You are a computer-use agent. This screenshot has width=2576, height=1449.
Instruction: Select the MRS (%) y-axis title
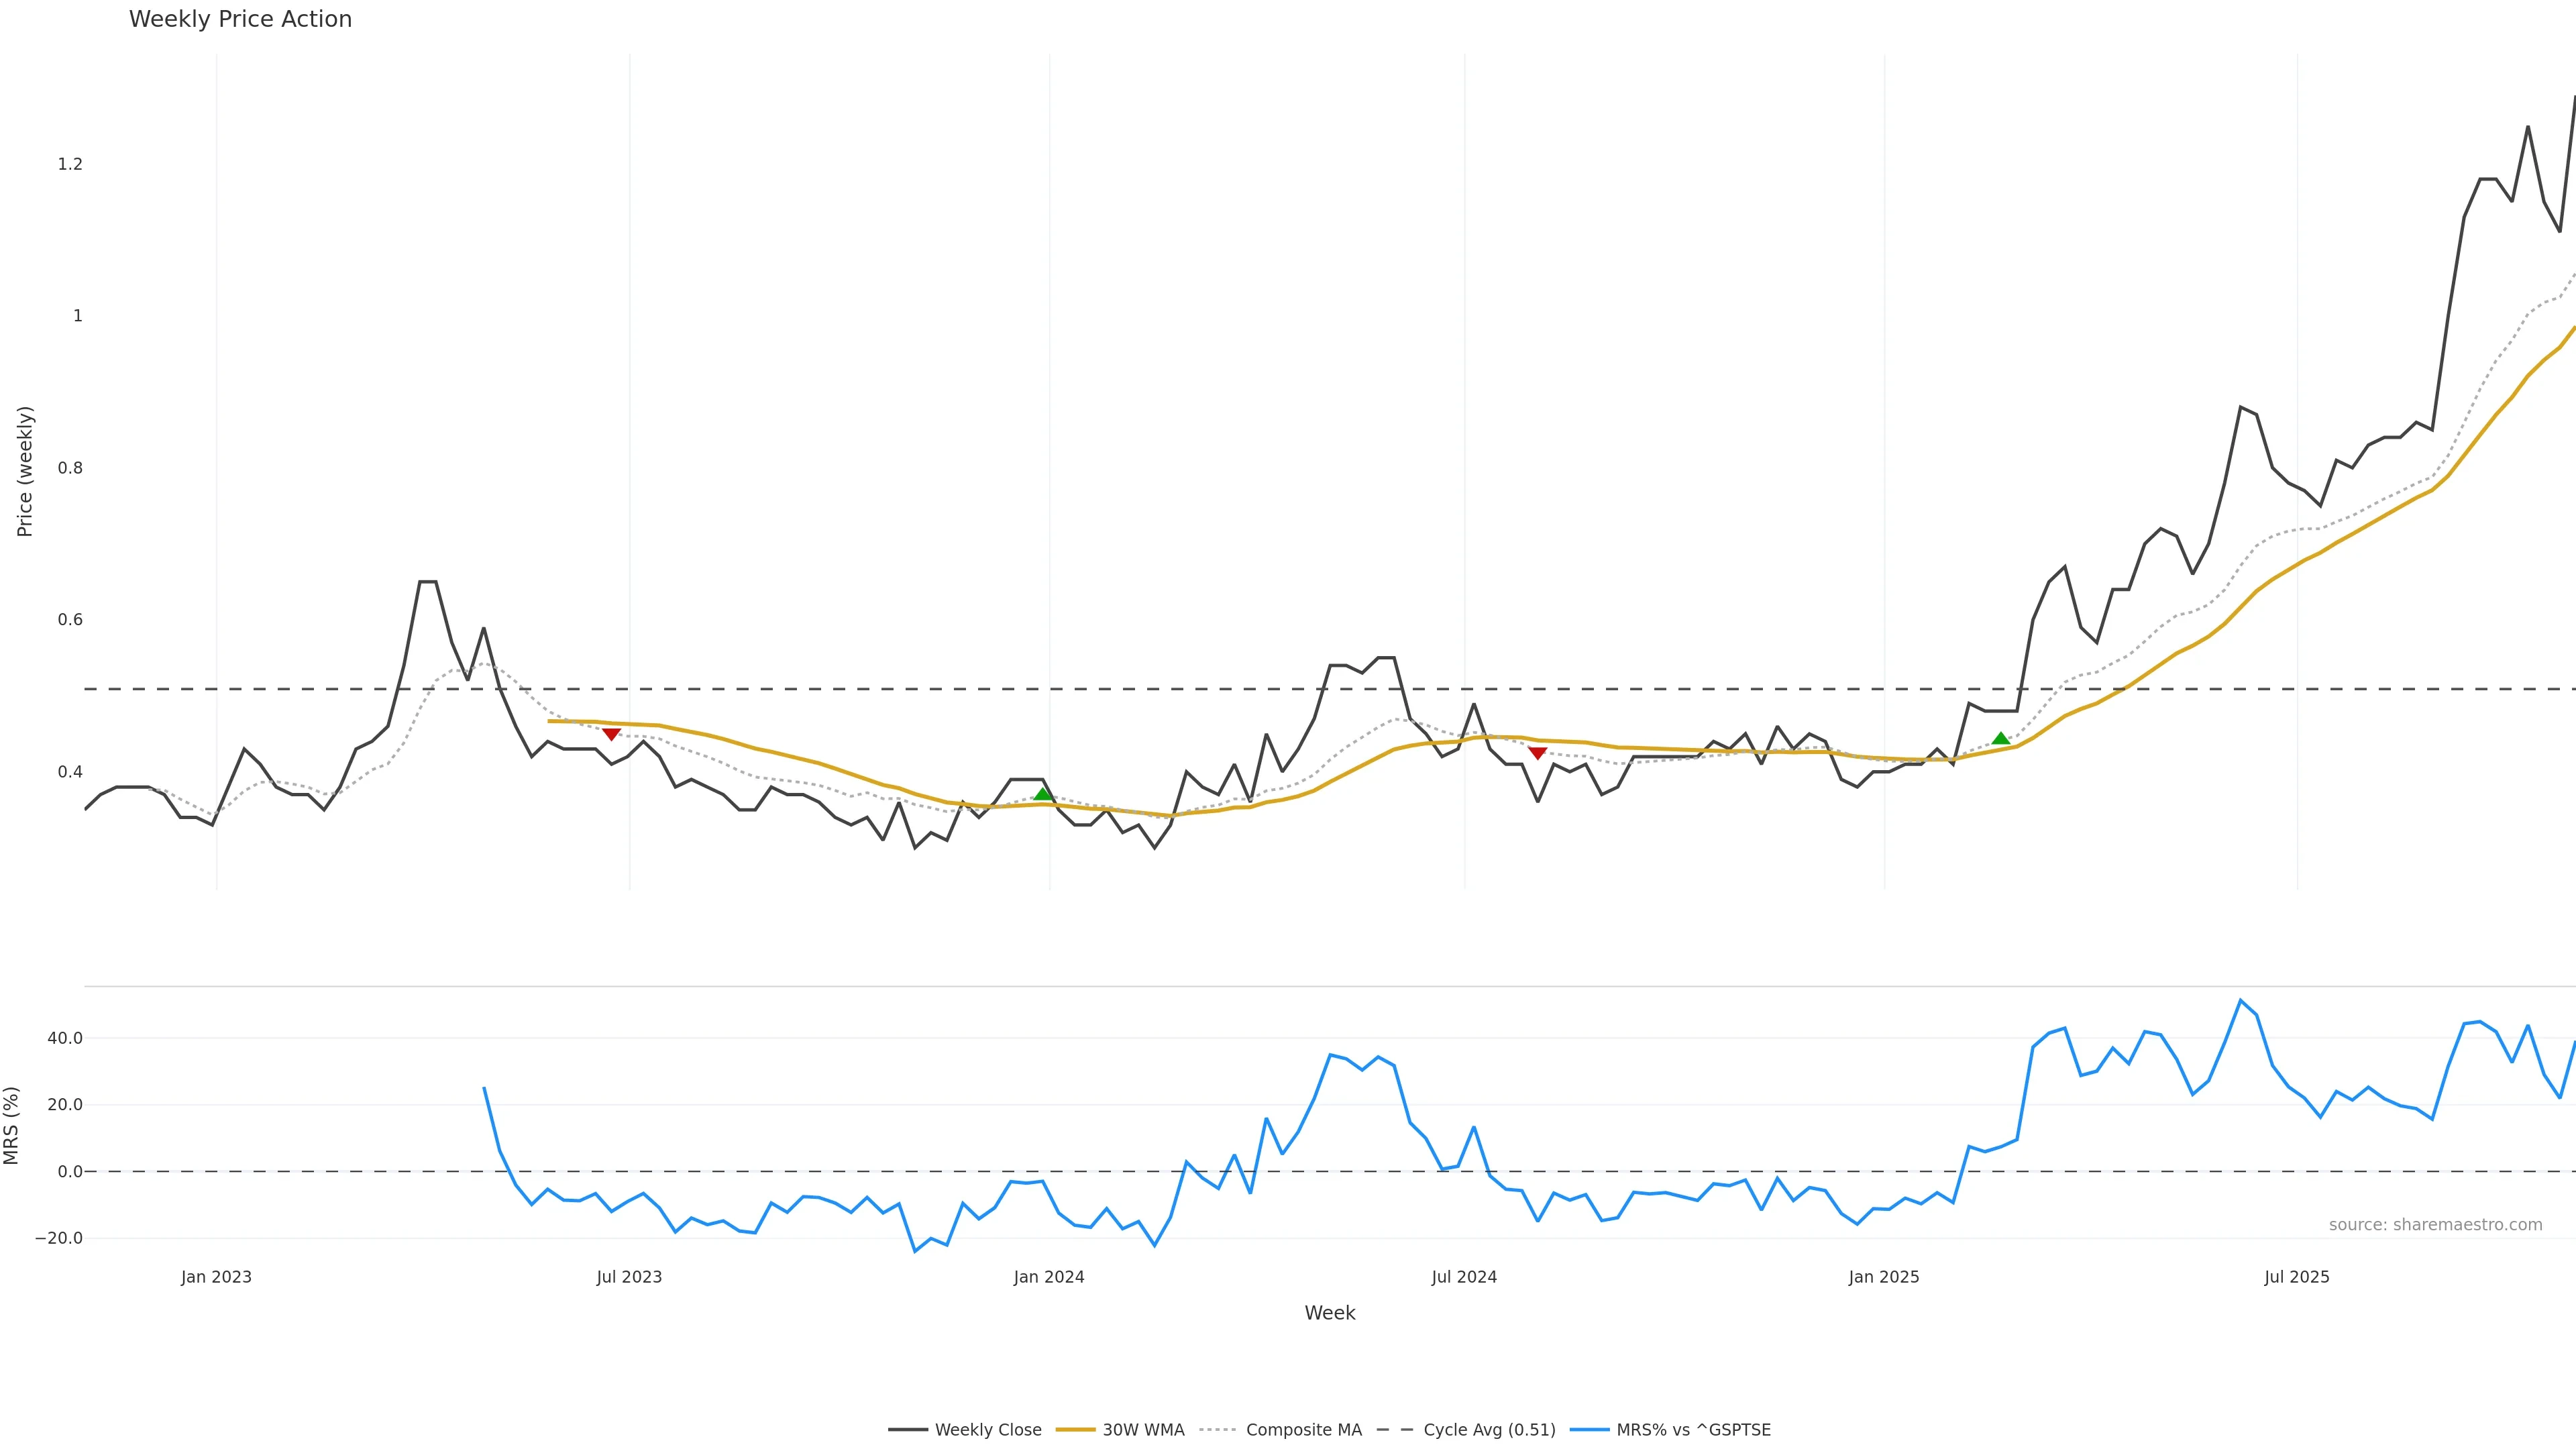pos(12,1125)
